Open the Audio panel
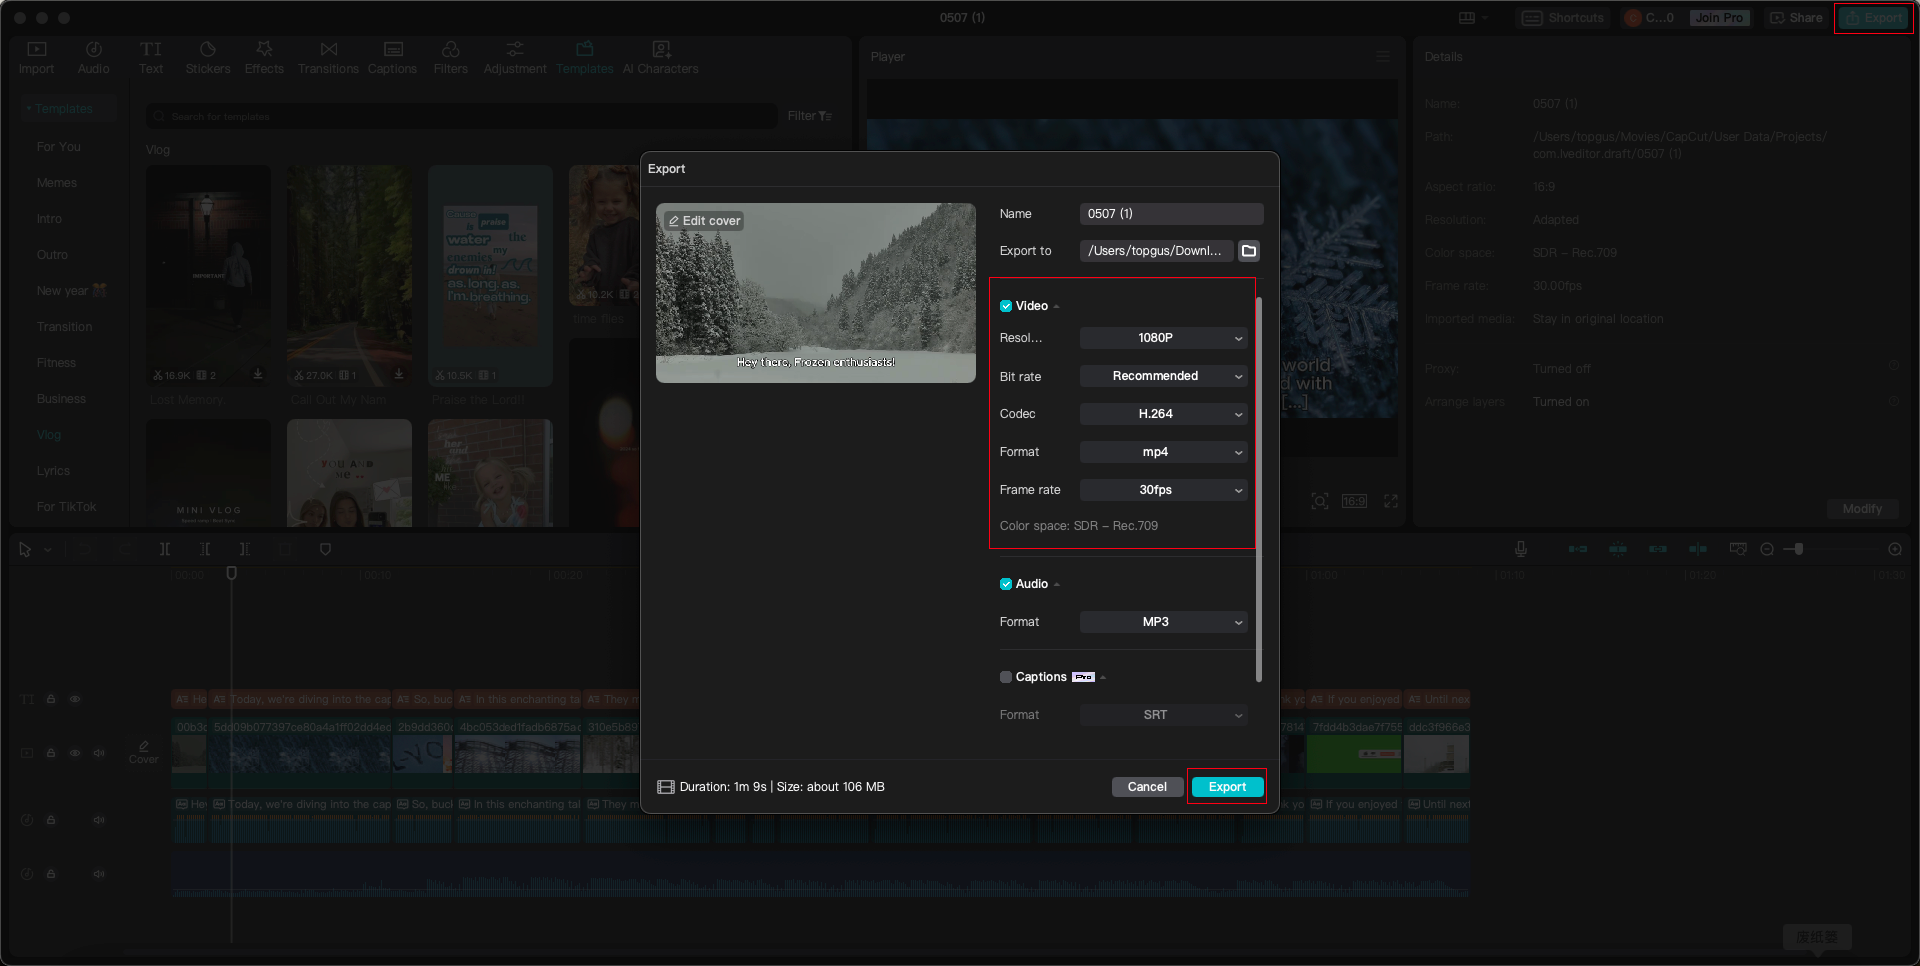 (x=93, y=56)
